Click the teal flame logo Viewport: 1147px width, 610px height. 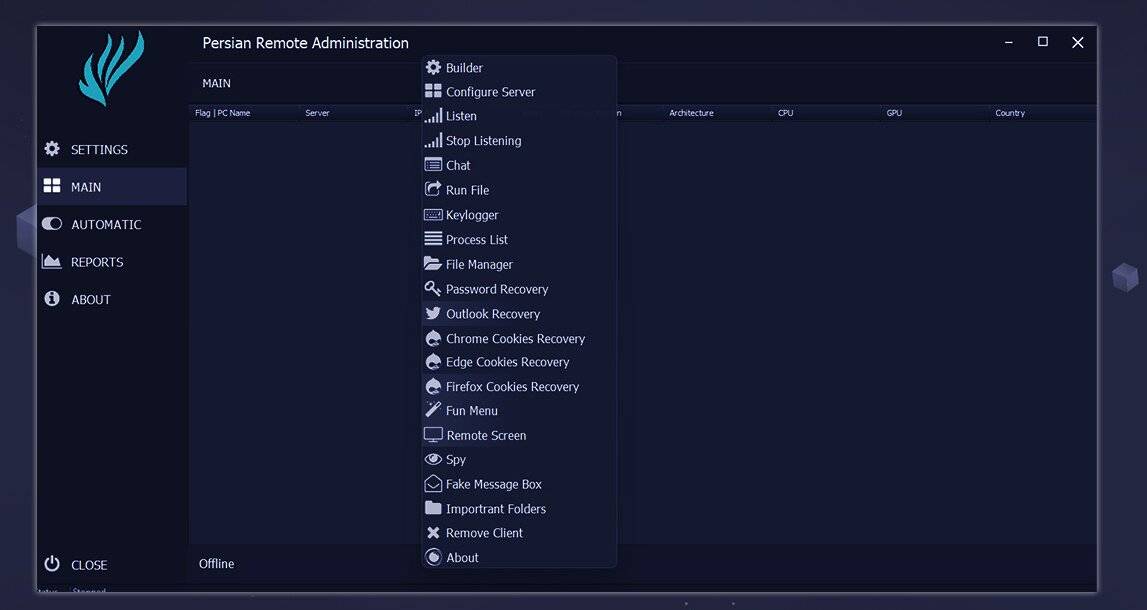(111, 68)
